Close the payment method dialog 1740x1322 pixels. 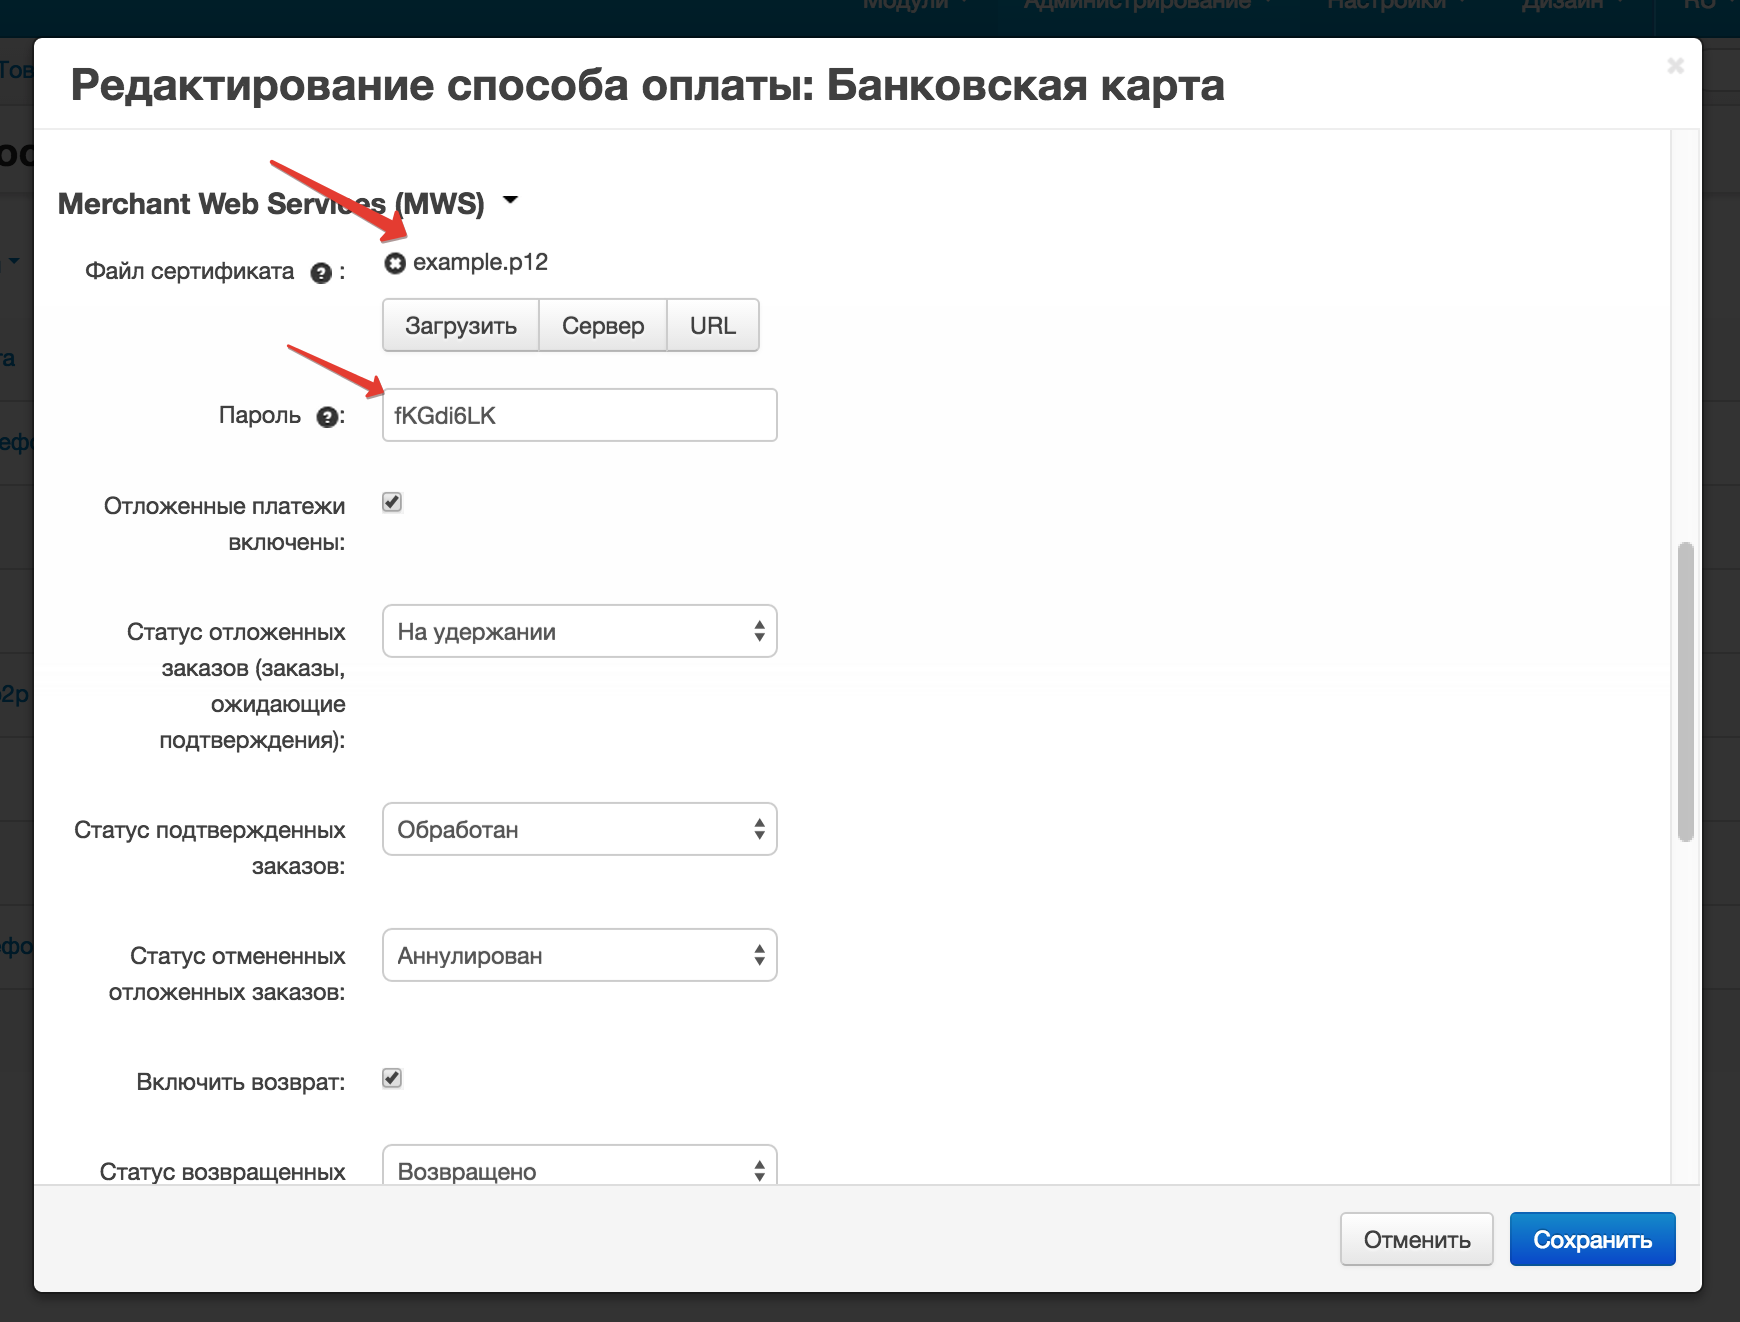click(x=1675, y=66)
